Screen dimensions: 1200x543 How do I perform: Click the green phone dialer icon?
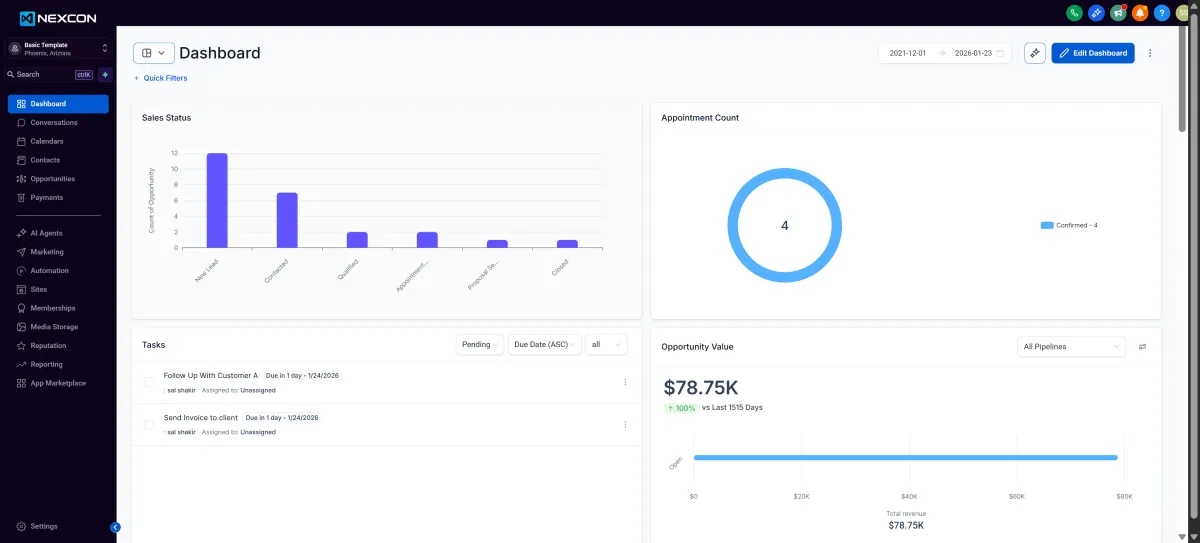[x=1075, y=13]
